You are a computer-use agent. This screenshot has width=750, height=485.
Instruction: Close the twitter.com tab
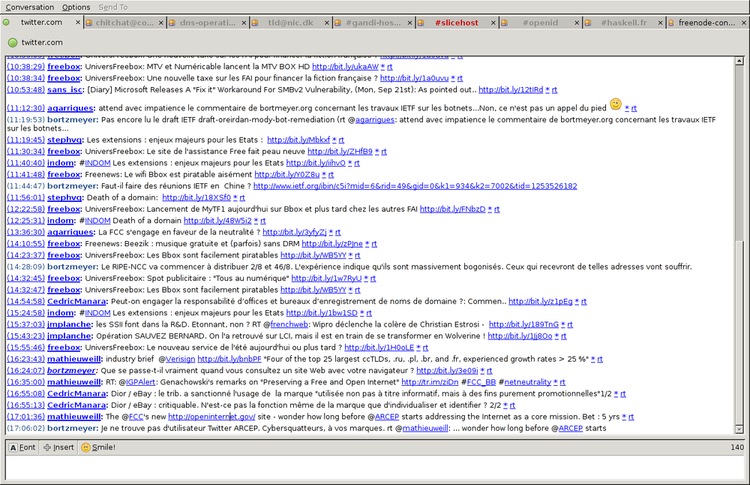(x=78, y=22)
